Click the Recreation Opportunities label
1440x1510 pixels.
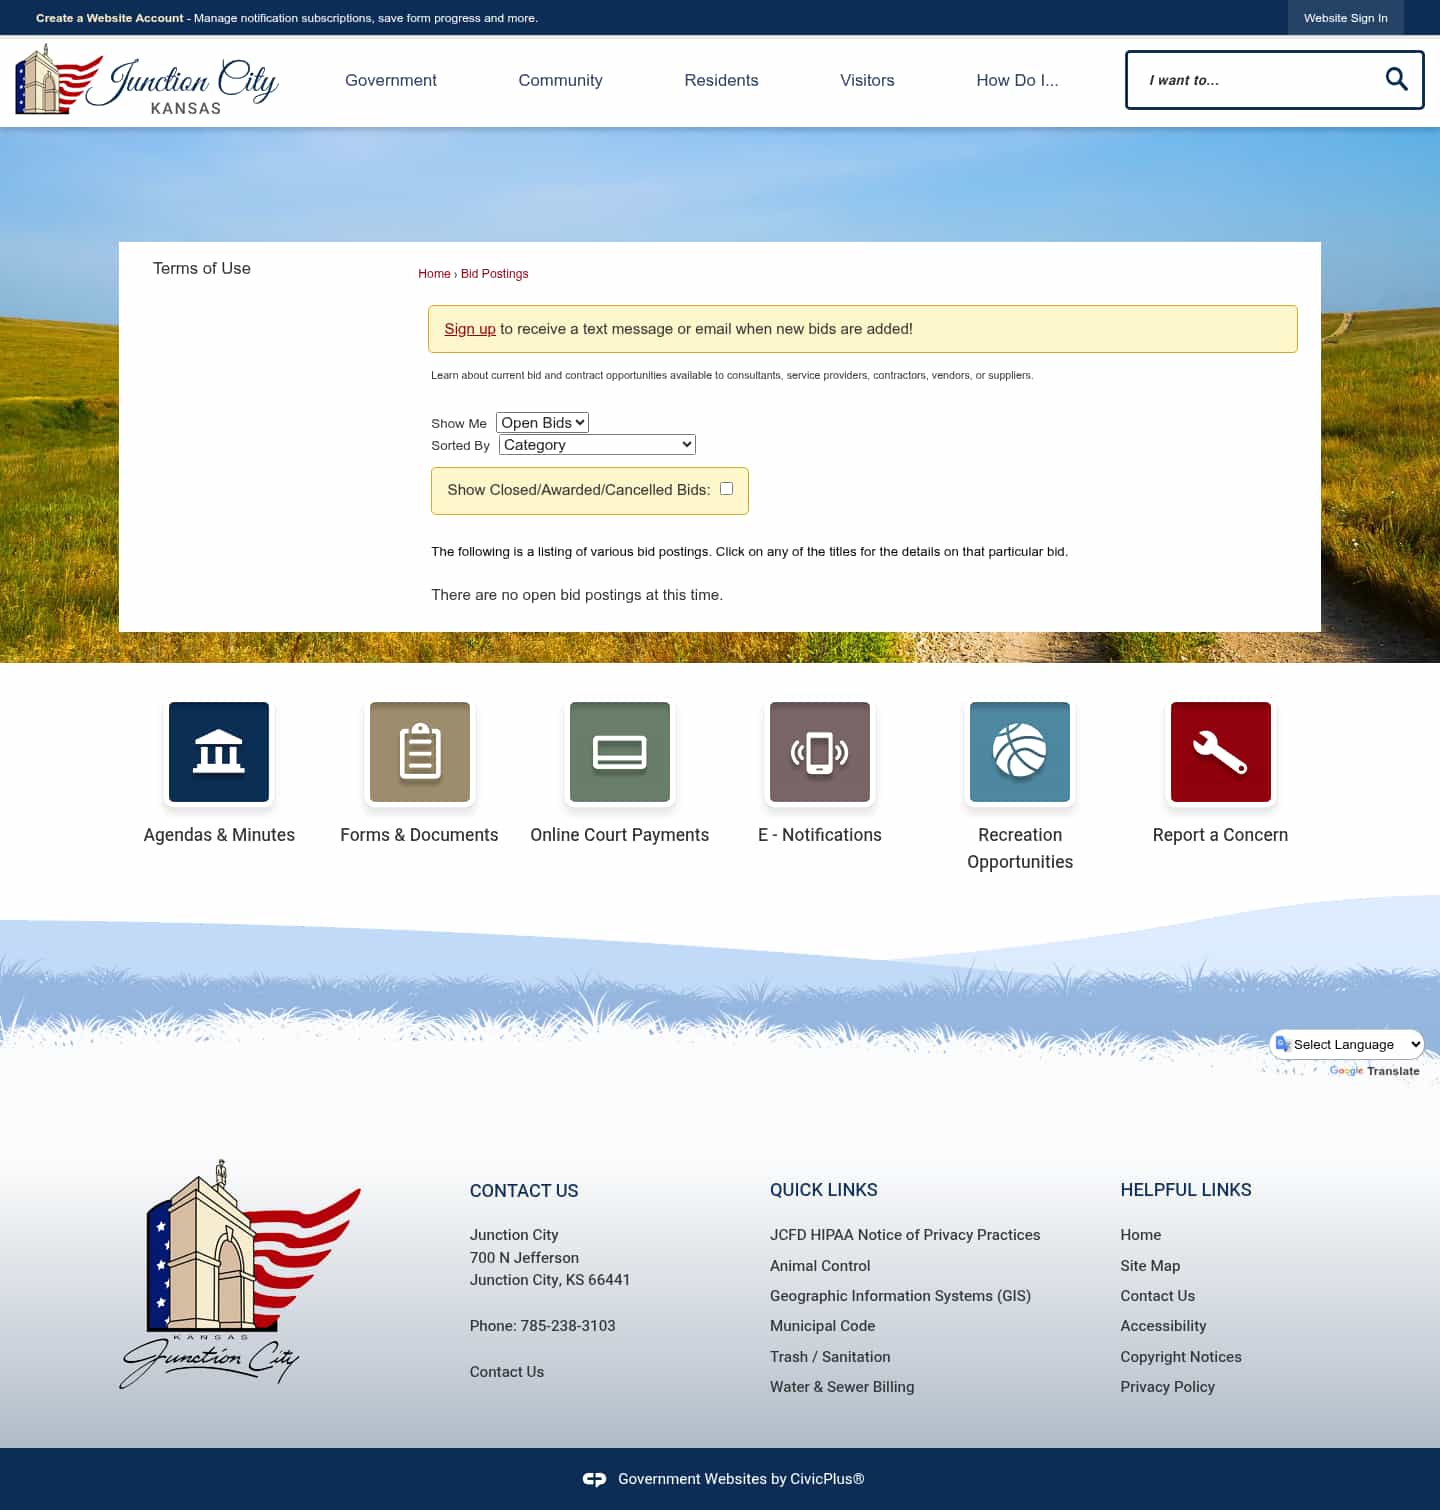[x=1020, y=848]
